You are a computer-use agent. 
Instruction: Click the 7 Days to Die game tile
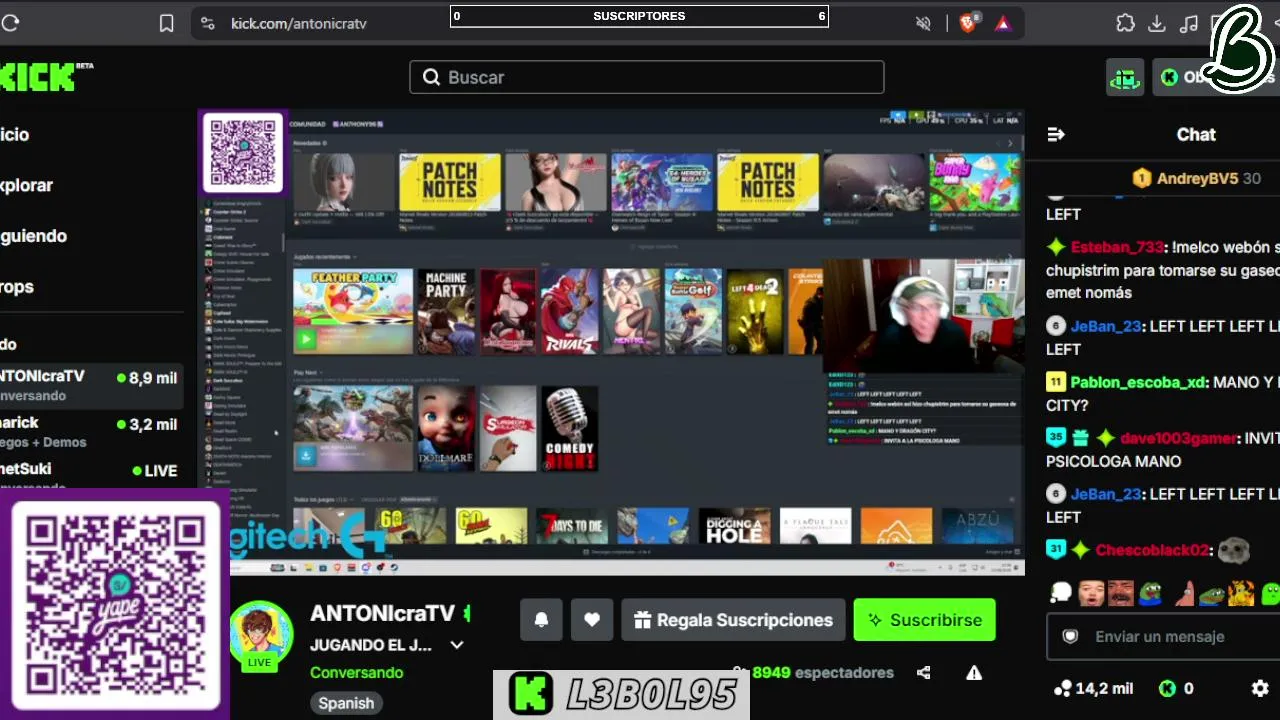point(571,527)
